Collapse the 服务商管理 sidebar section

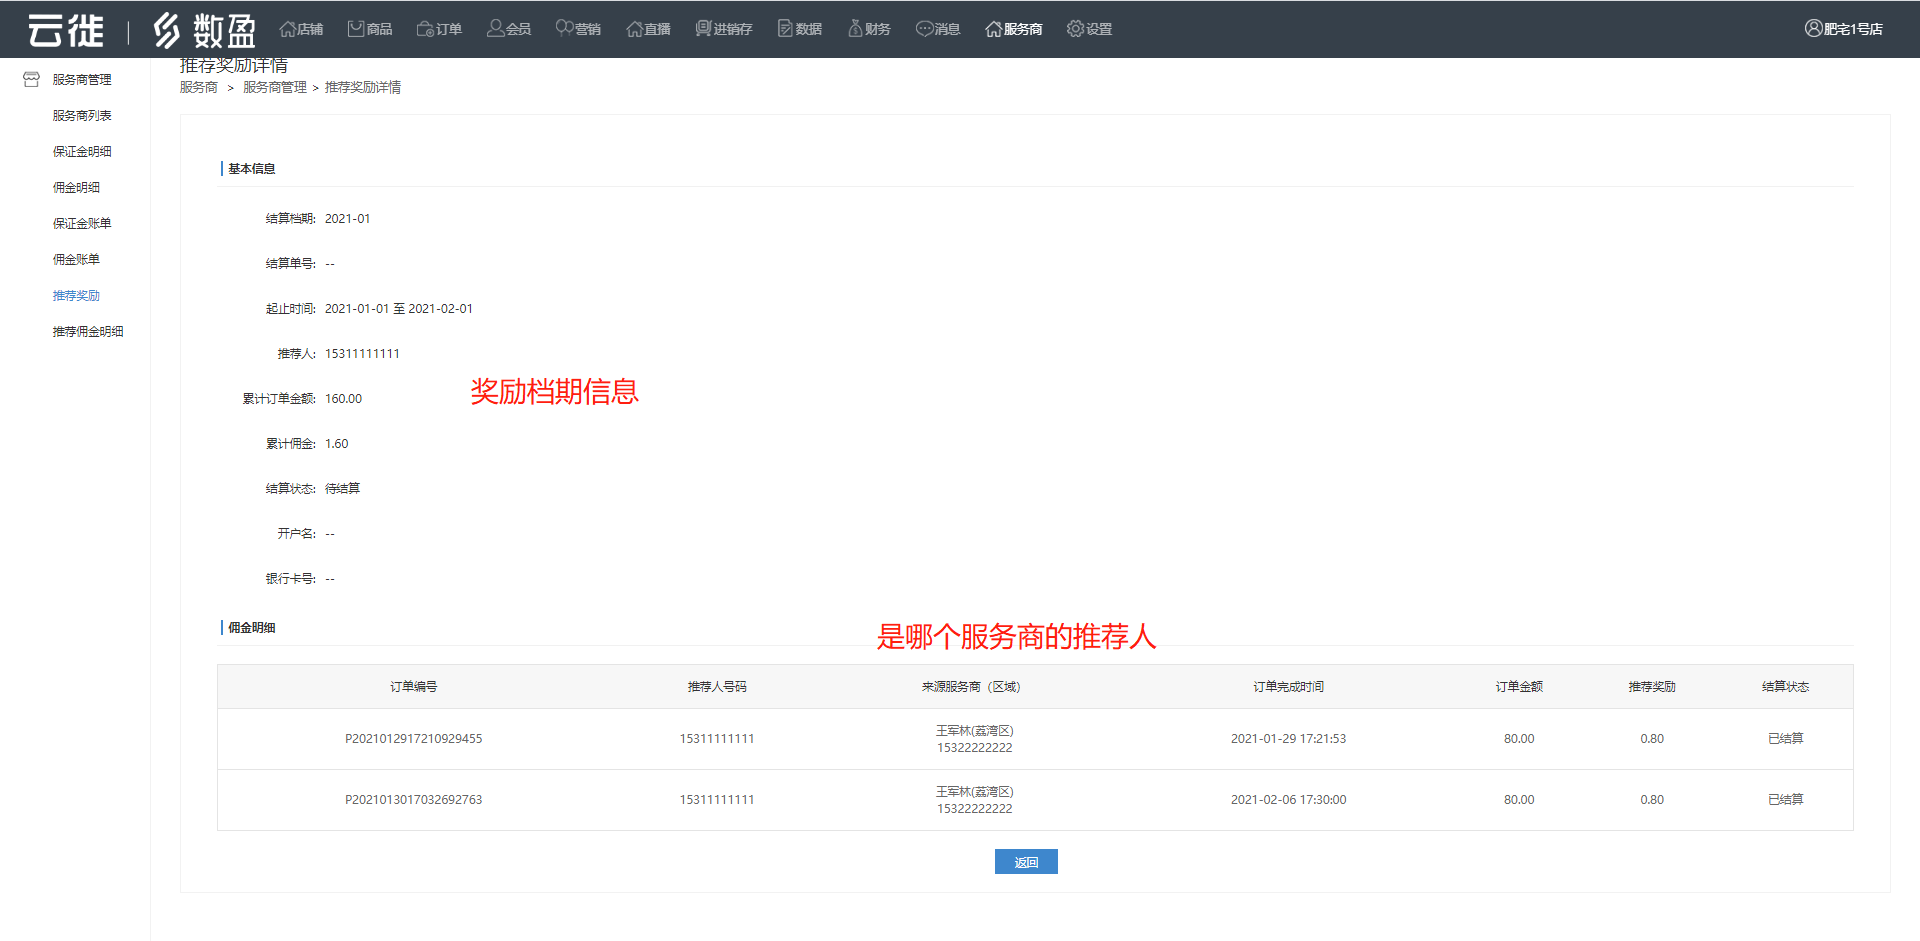[81, 79]
